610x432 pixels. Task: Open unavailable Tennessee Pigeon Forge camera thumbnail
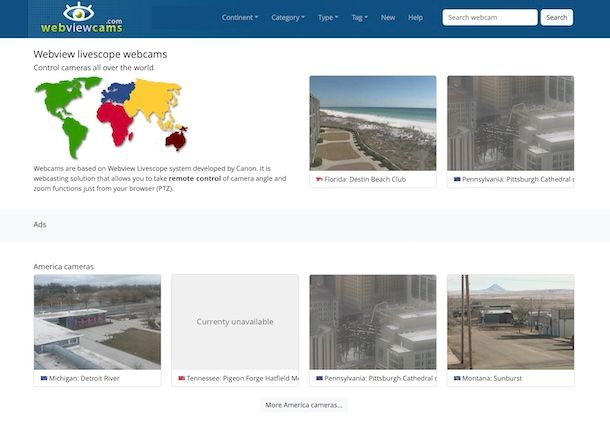click(x=235, y=321)
